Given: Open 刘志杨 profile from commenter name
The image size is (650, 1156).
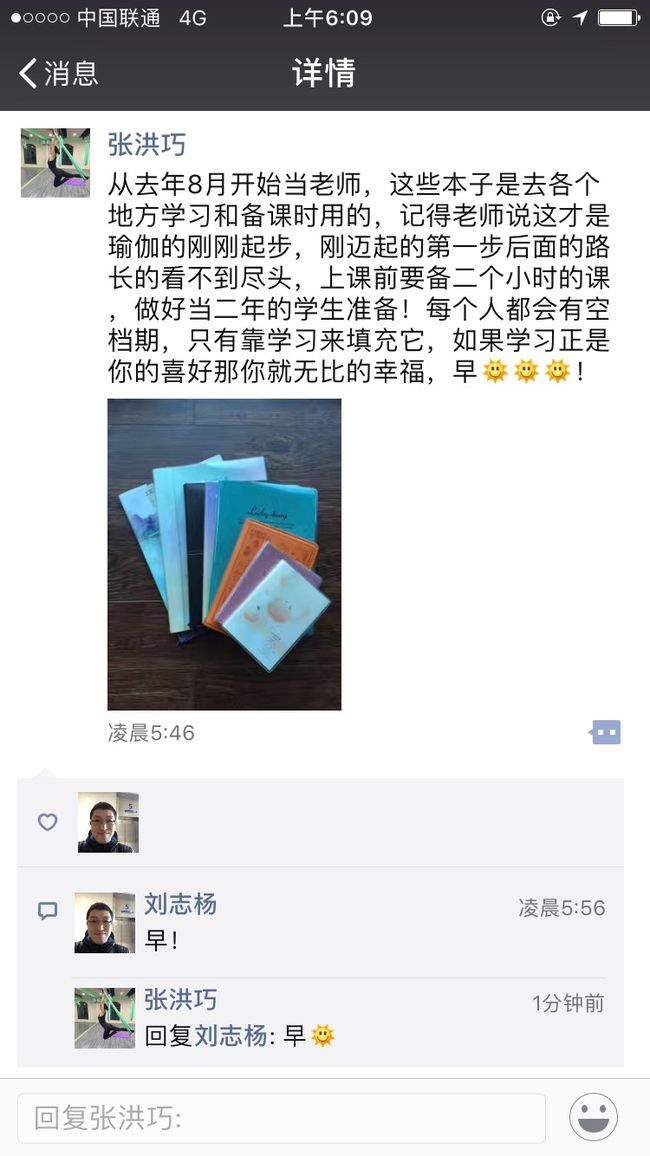Looking at the screenshot, I should [x=181, y=904].
